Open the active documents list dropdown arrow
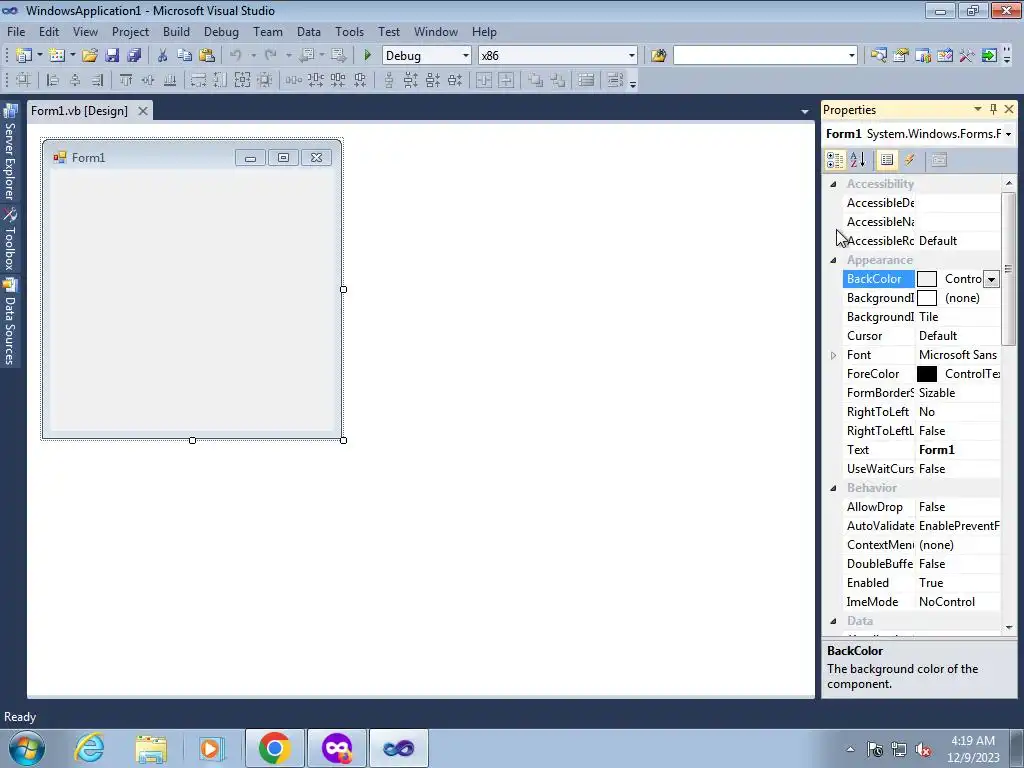The image size is (1024, 768). pos(805,112)
